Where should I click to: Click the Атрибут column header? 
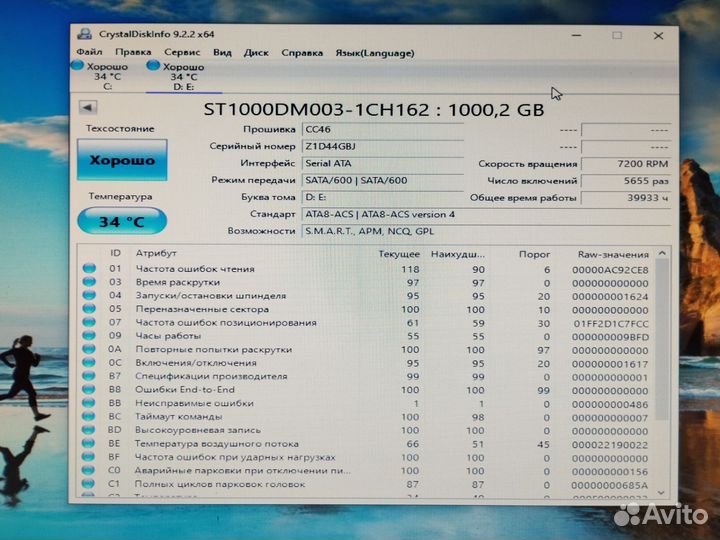pos(156,253)
